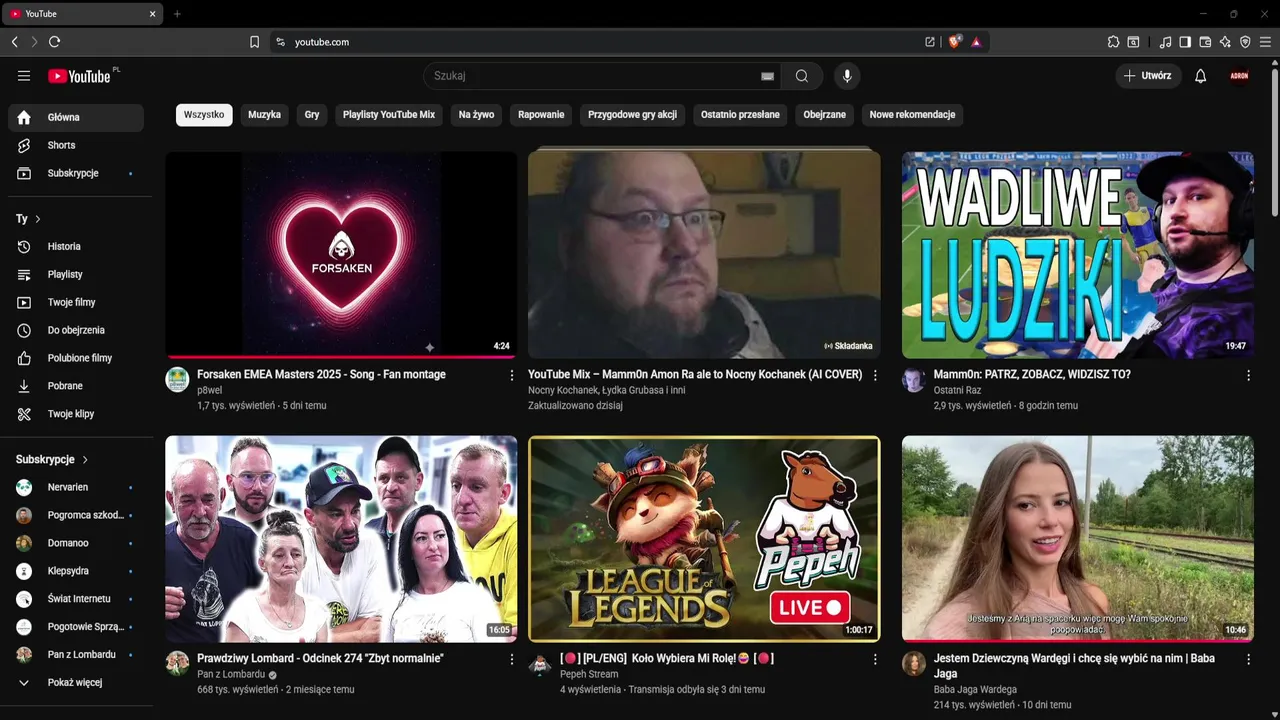Open a new browser tab
The width and height of the screenshot is (1280, 720).
click(x=177, y=14)
